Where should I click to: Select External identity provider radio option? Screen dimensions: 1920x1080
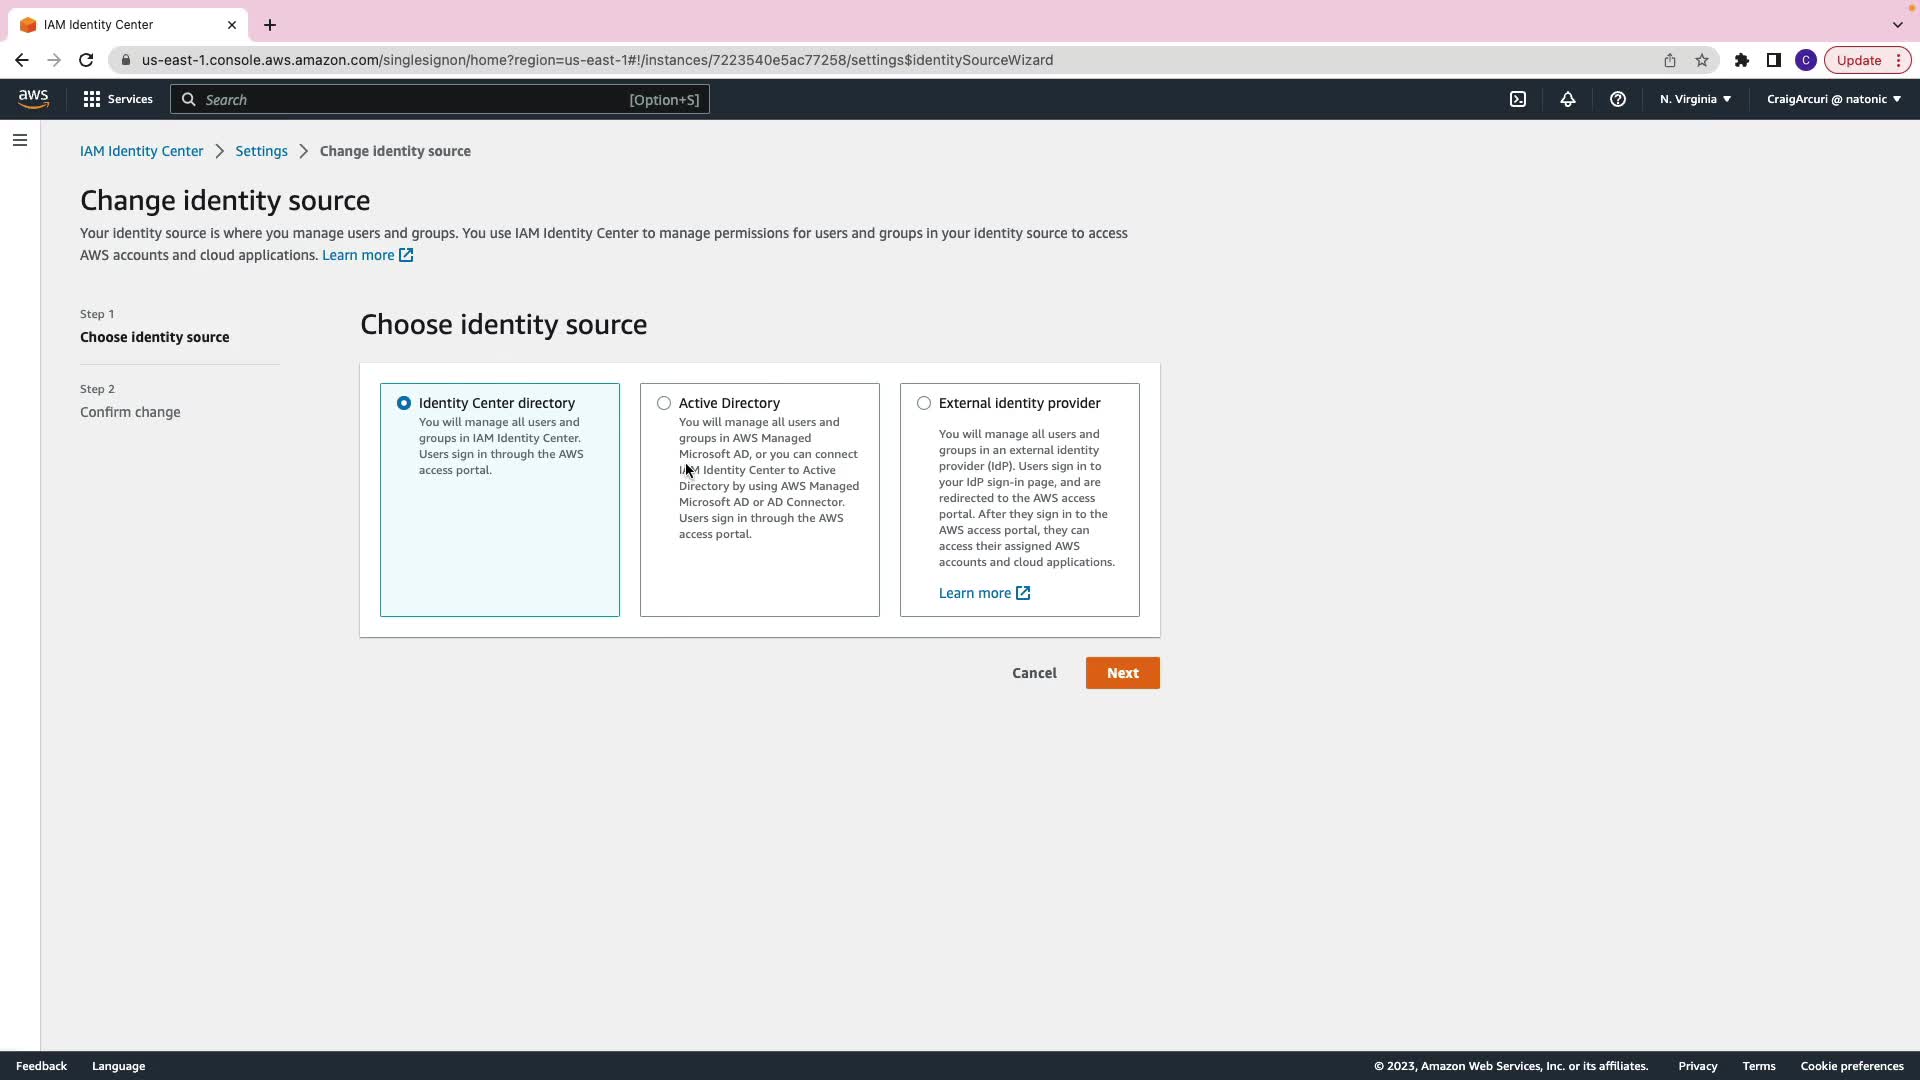tap(924, 403)
